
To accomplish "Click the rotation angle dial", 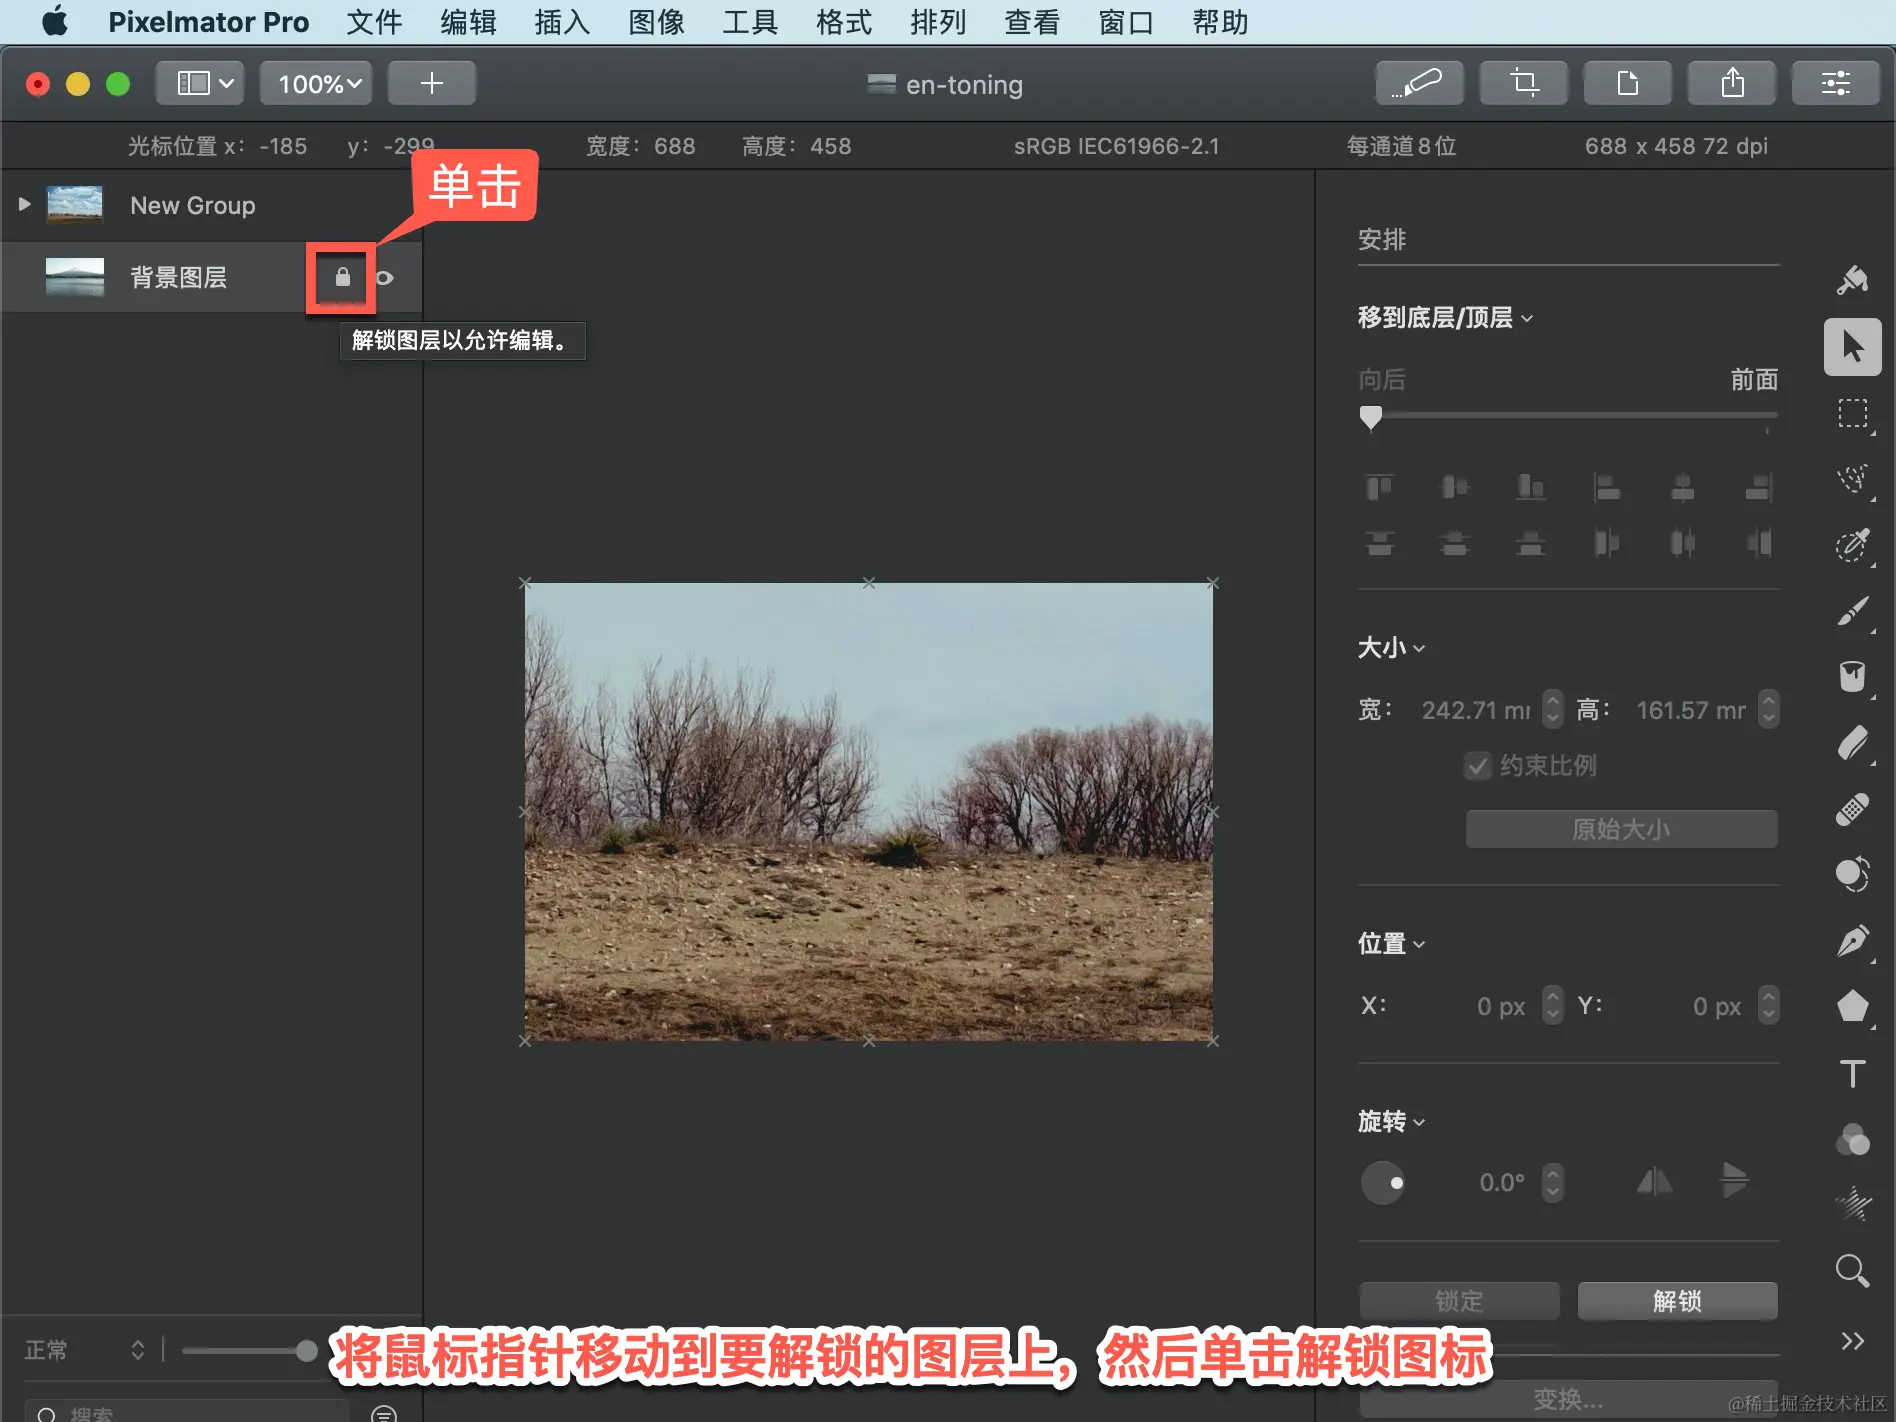I will coord(1382,1183).
